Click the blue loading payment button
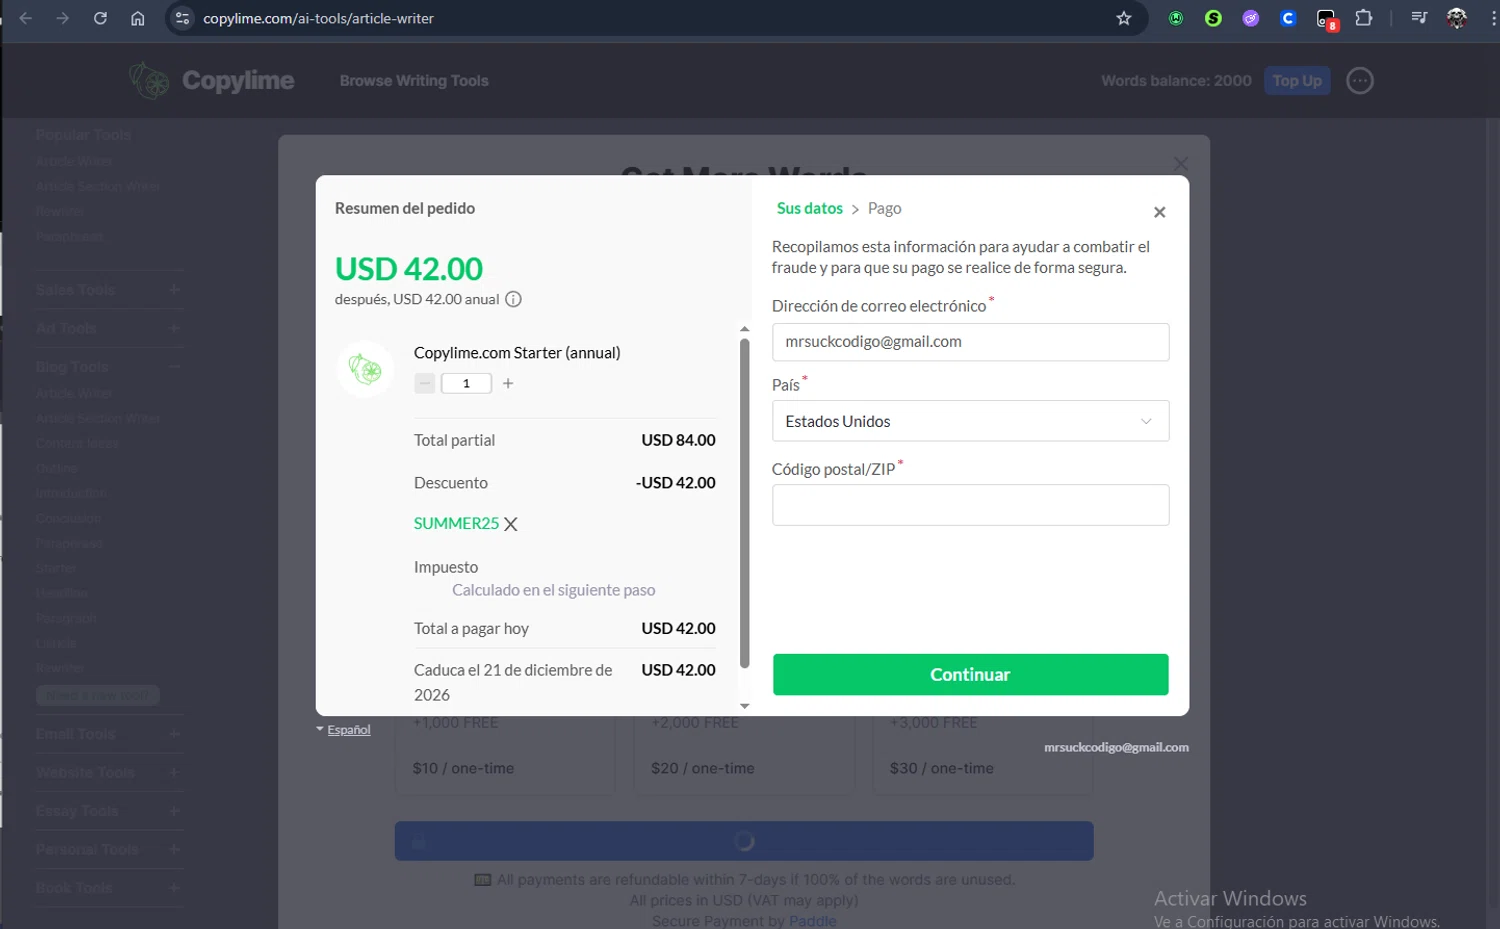The height and width of the screenshot is (929, 1500). tap(744, 841)
